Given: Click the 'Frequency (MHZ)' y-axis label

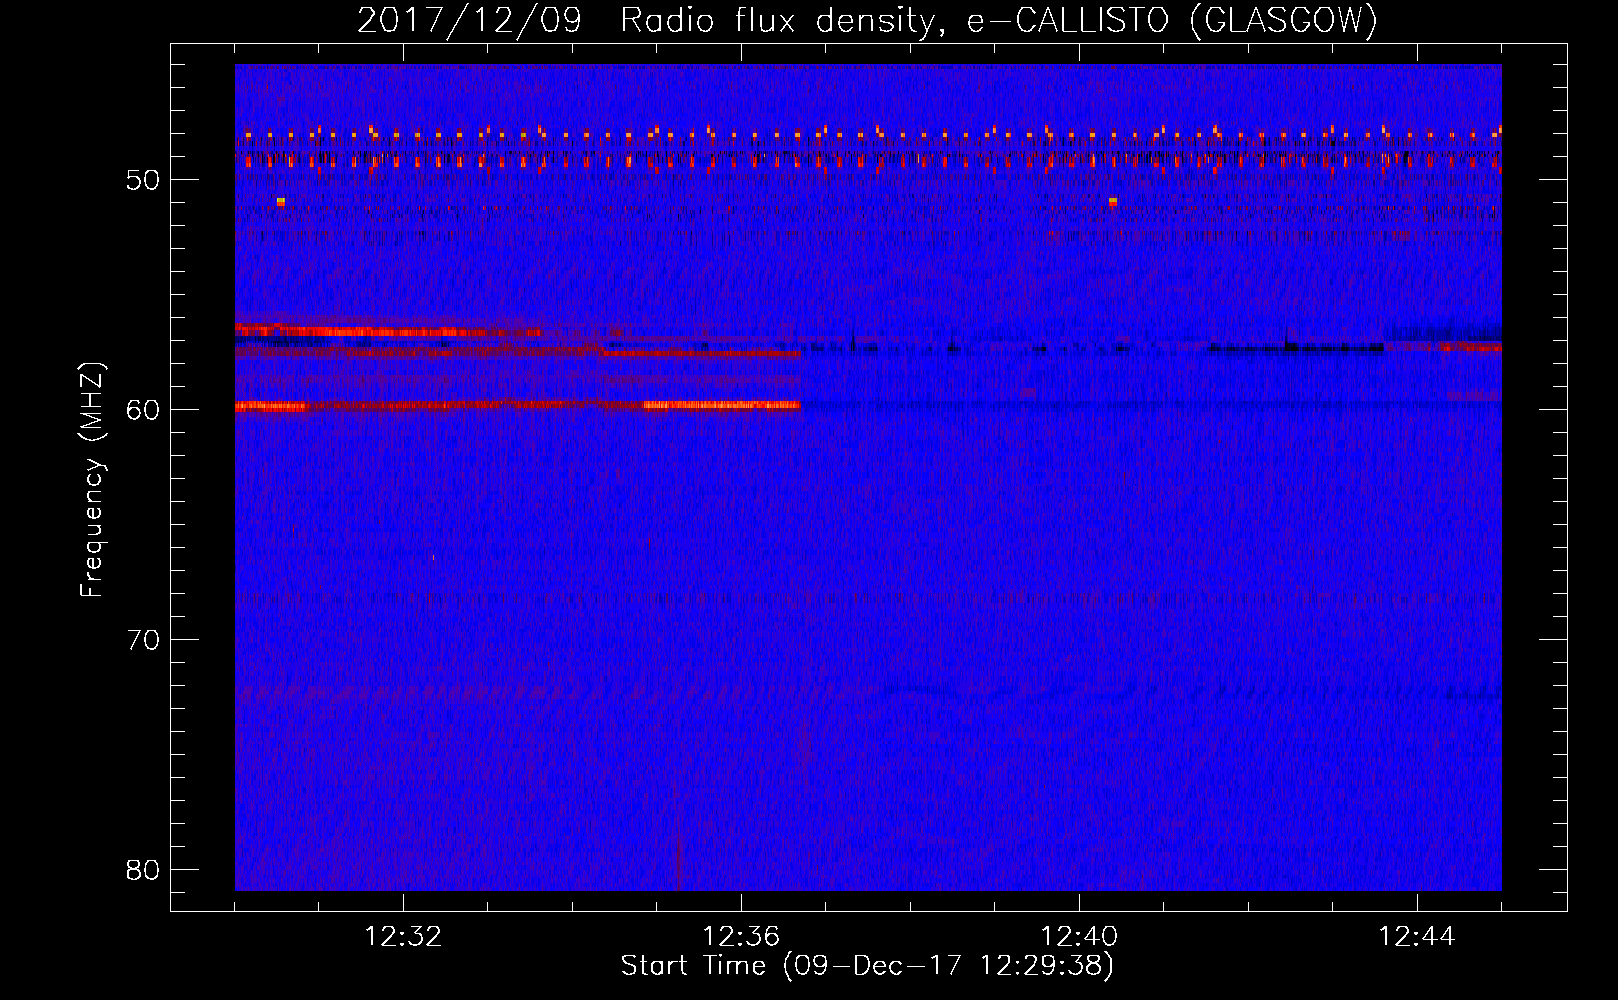Looking at the screenshot, I should (92, 480).
